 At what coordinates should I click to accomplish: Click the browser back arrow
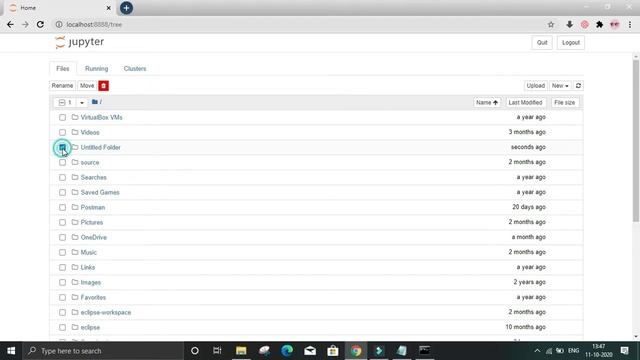pos(10,24)
